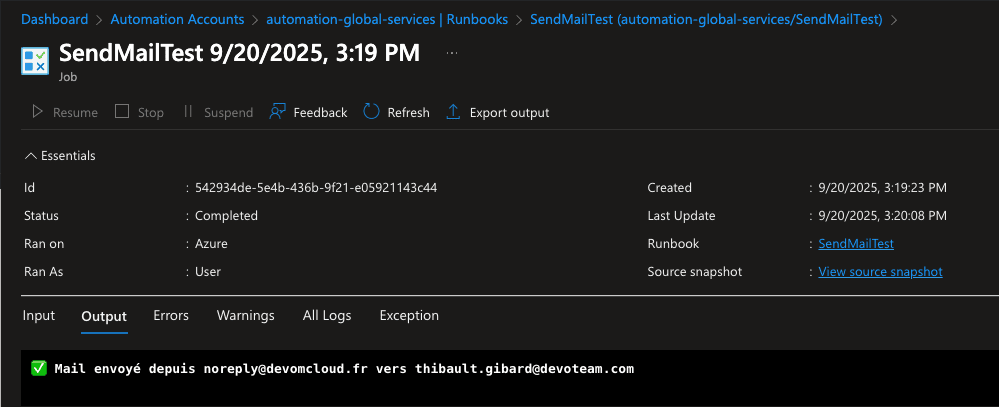Click the Ran As field label
999x407 pixels.
tap(43, 272)
